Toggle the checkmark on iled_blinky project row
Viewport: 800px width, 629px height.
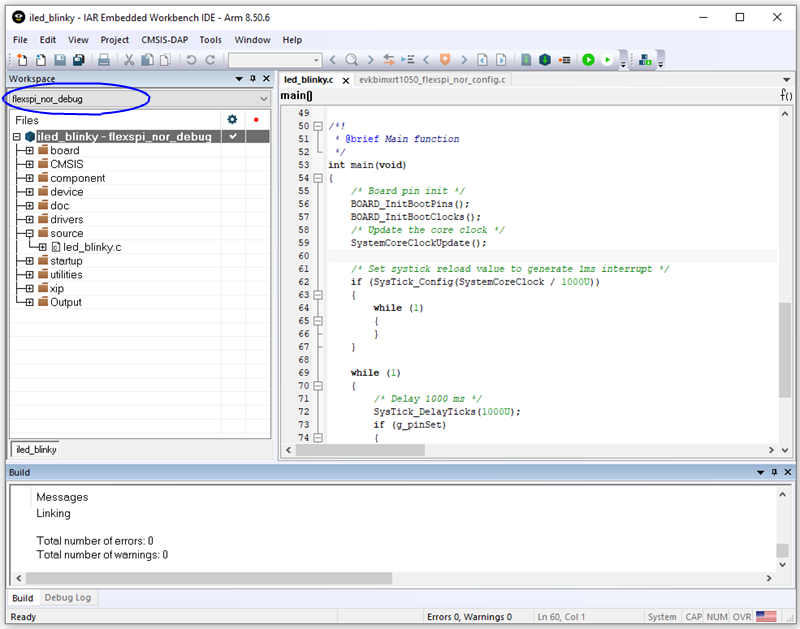(232, 136)
